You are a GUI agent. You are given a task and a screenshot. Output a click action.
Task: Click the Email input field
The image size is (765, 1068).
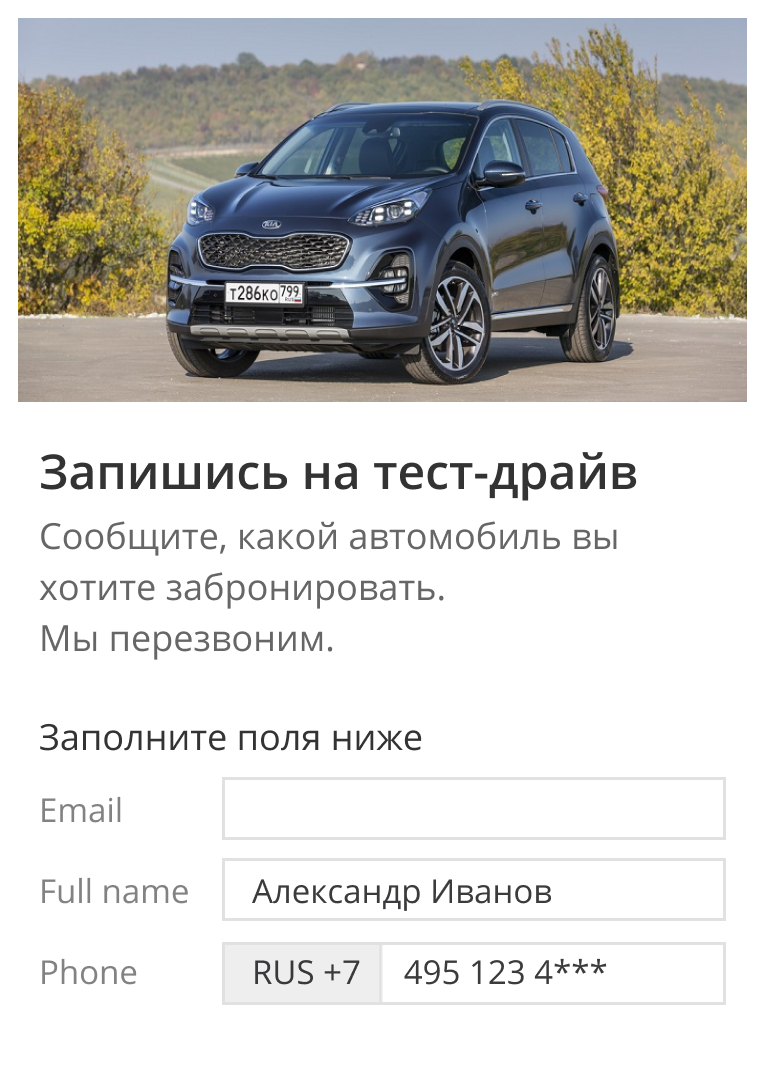click(473, 808)
